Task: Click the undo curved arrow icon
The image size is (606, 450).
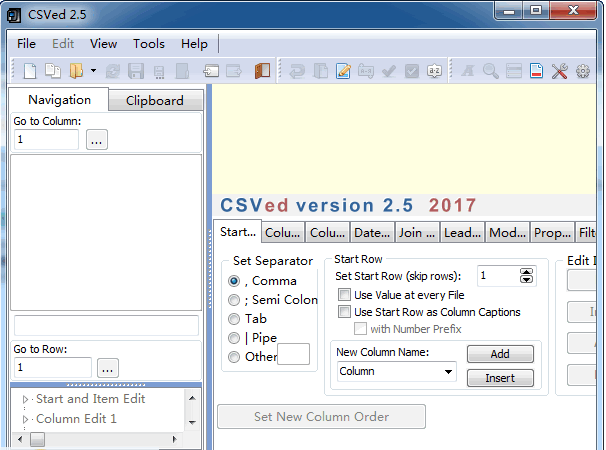Action: tap(297, 72)
